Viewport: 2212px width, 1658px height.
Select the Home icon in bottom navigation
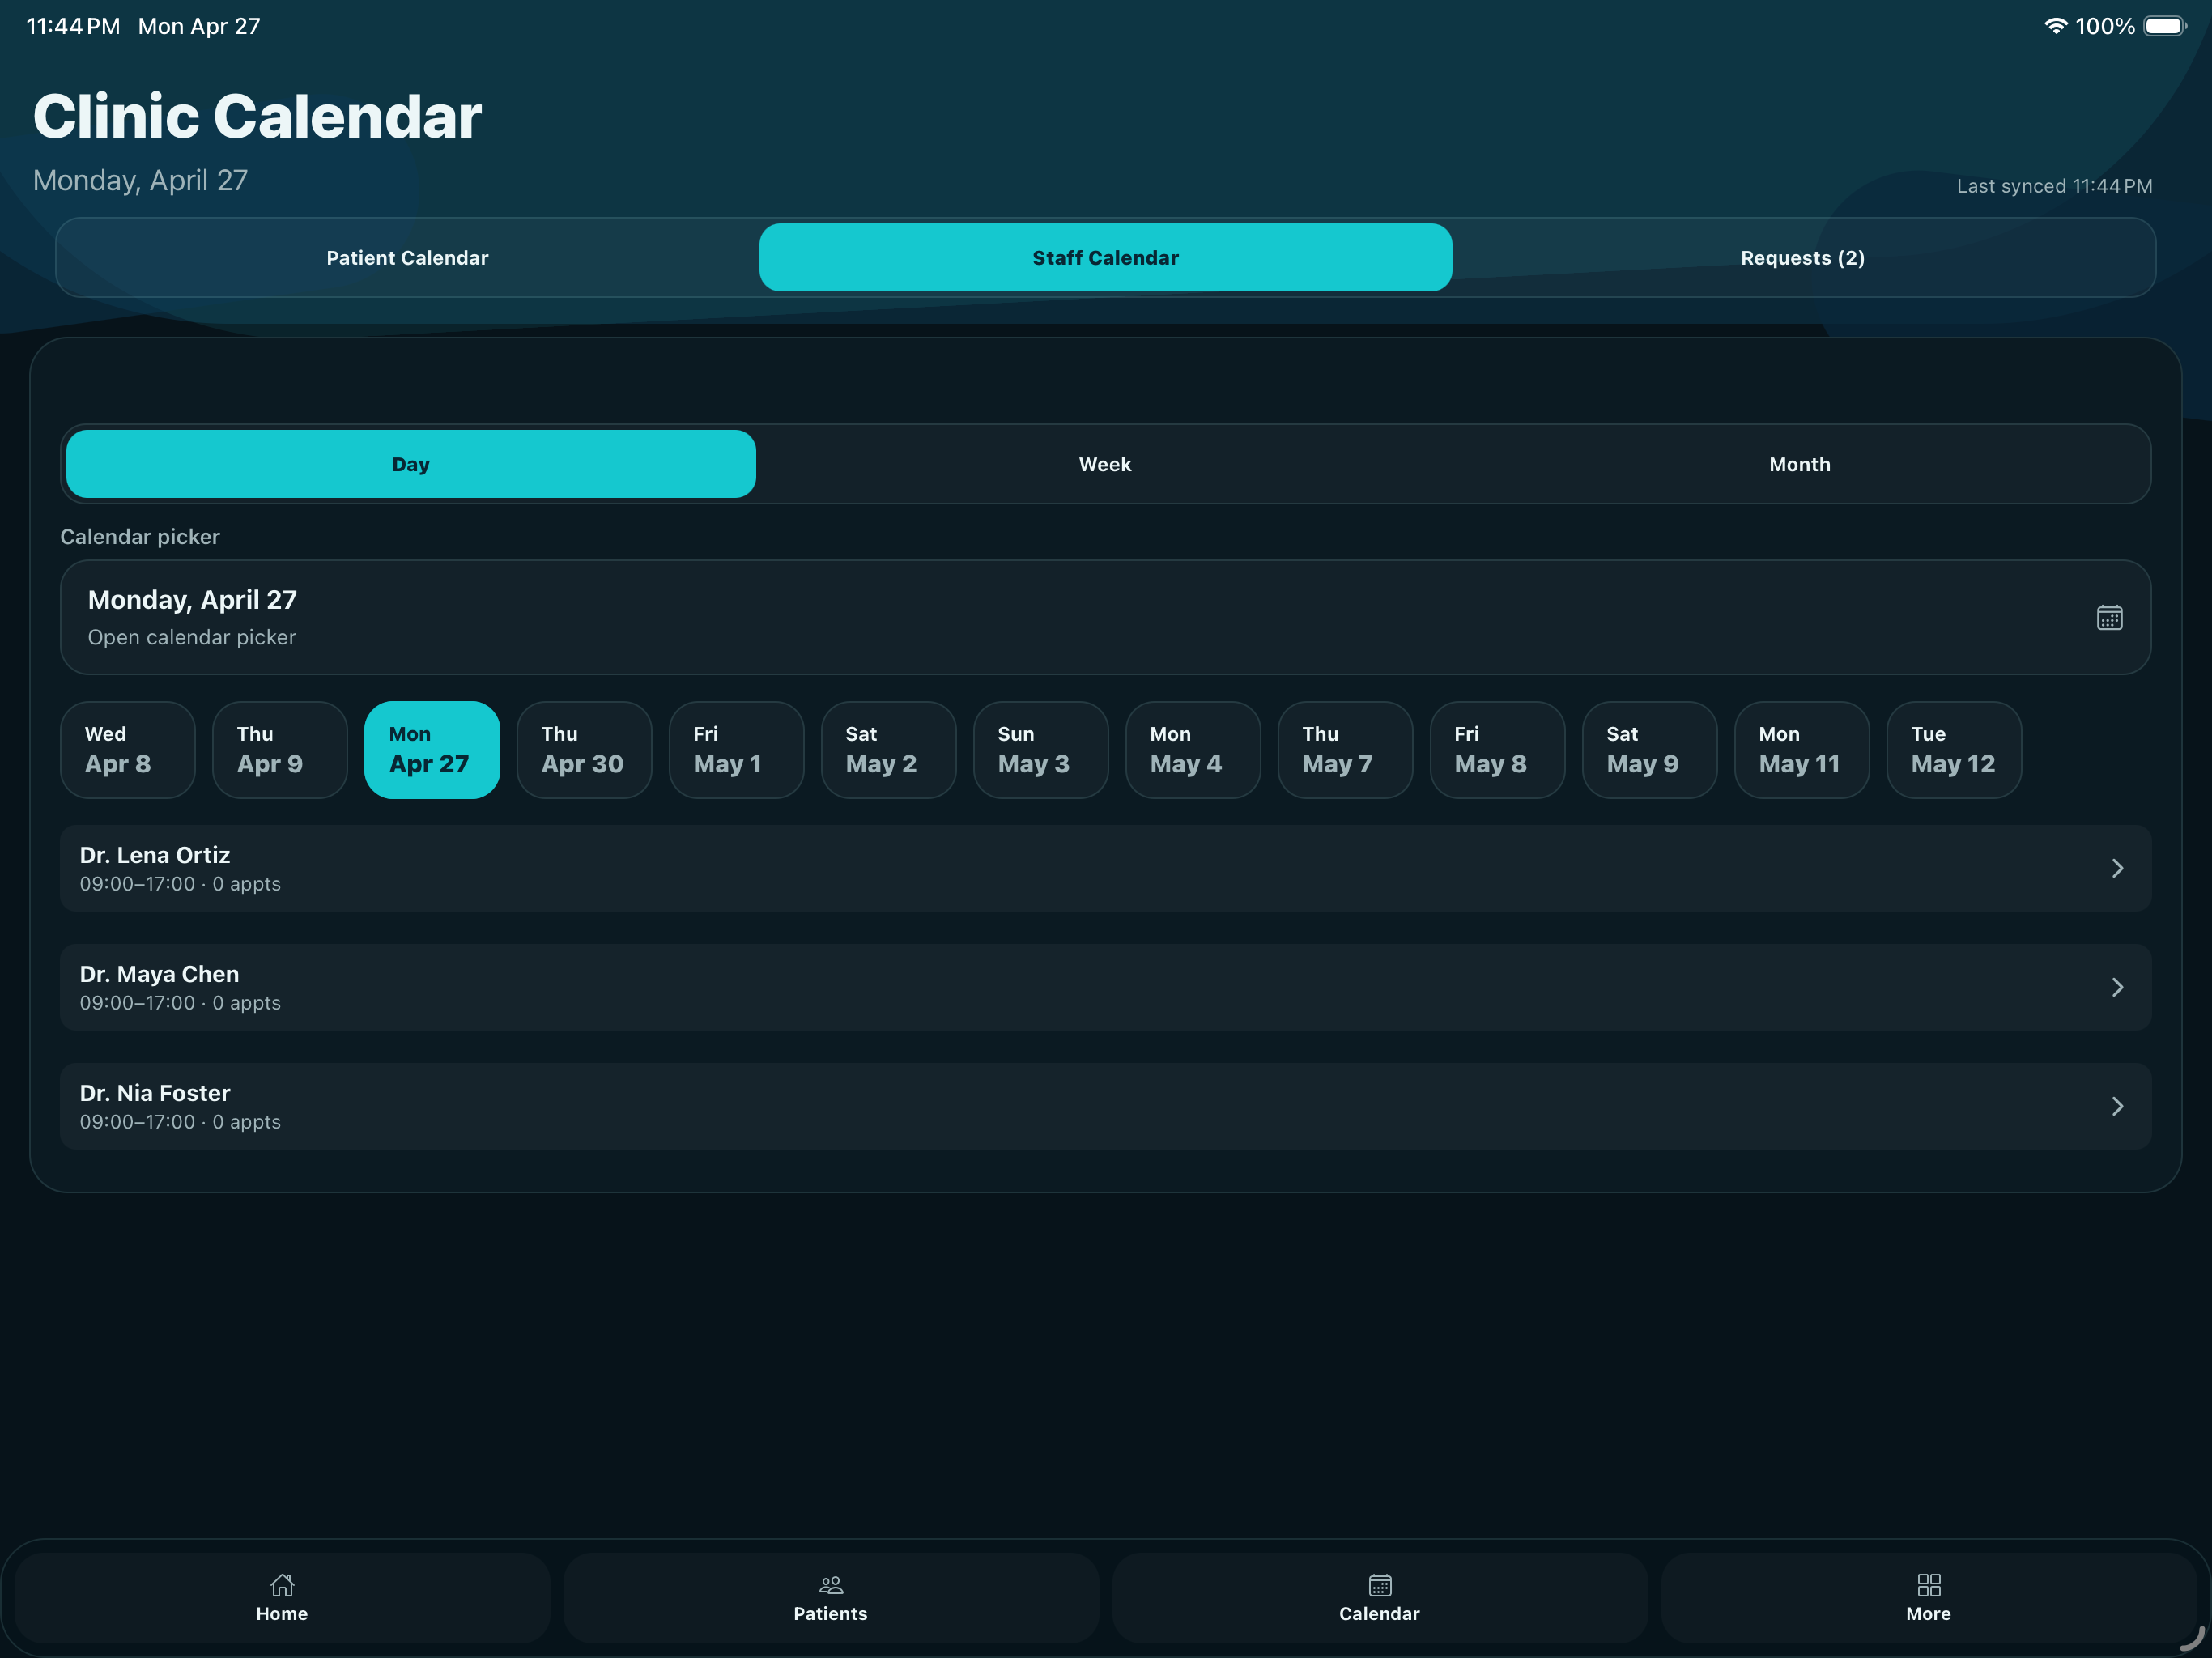point(282,1597)
